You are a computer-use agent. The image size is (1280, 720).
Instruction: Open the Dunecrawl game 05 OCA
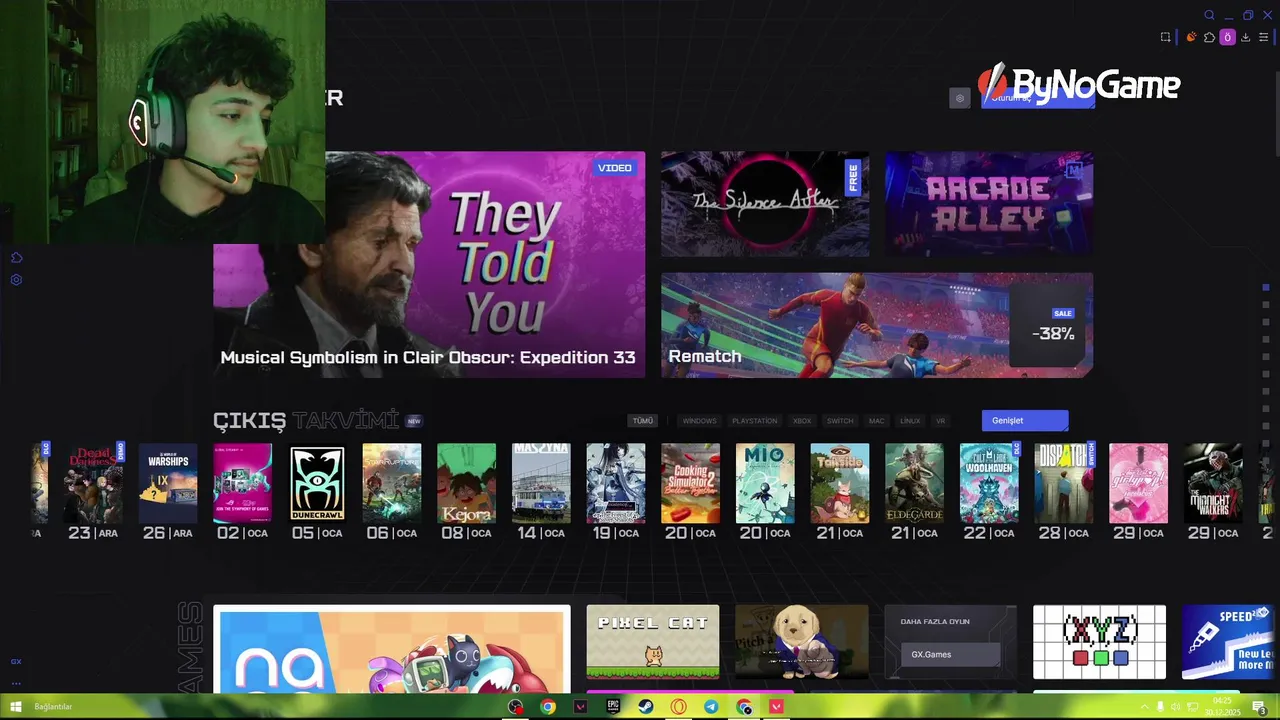(x=317, y=484)
